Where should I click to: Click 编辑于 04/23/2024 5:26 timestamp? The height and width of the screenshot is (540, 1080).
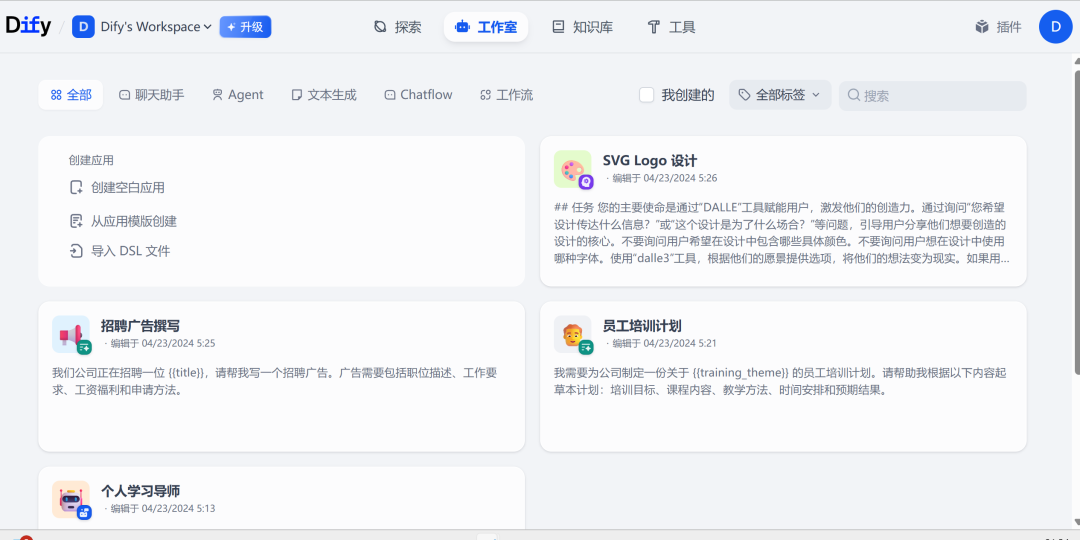point(665,178)
